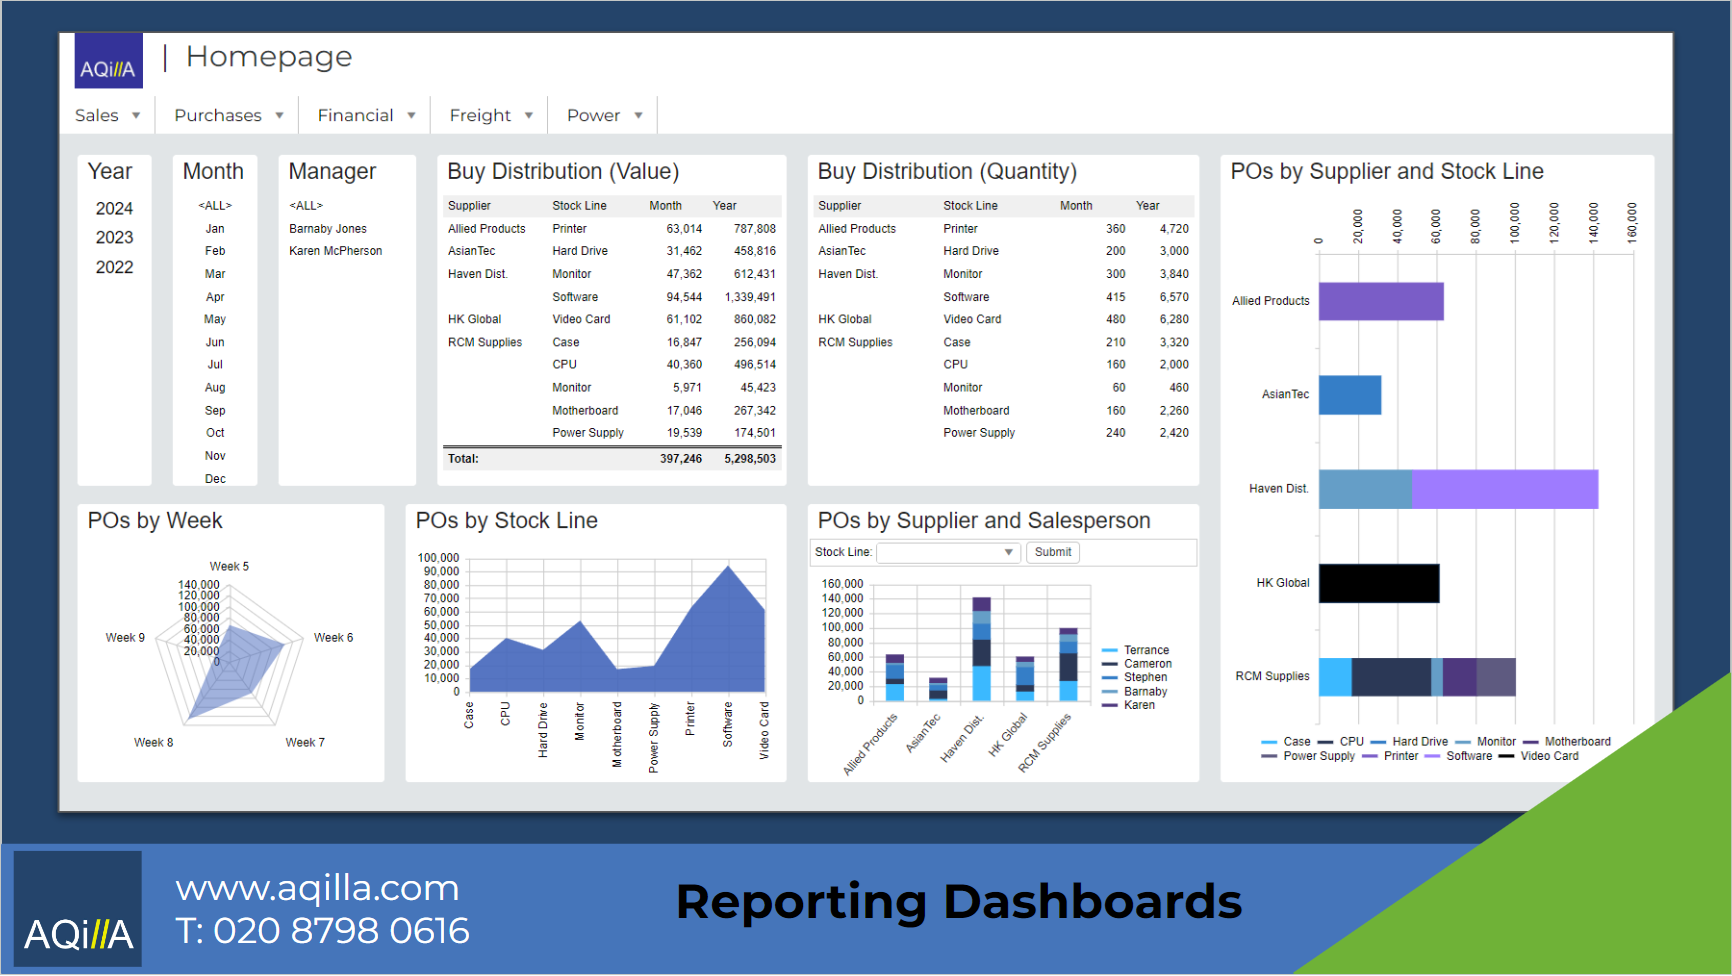Open the Financial menu
The width and height of the screenshot is (1732, 976).
click(367, 115)
